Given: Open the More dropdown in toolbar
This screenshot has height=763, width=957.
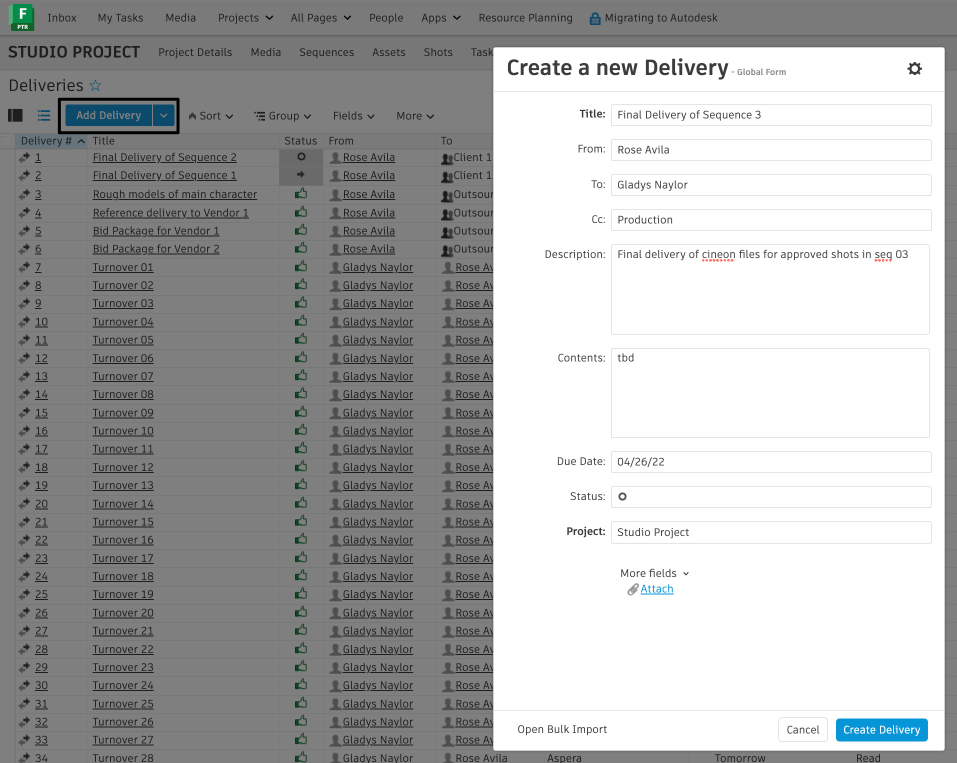Looking at the screenshot, I should [415, 116].
